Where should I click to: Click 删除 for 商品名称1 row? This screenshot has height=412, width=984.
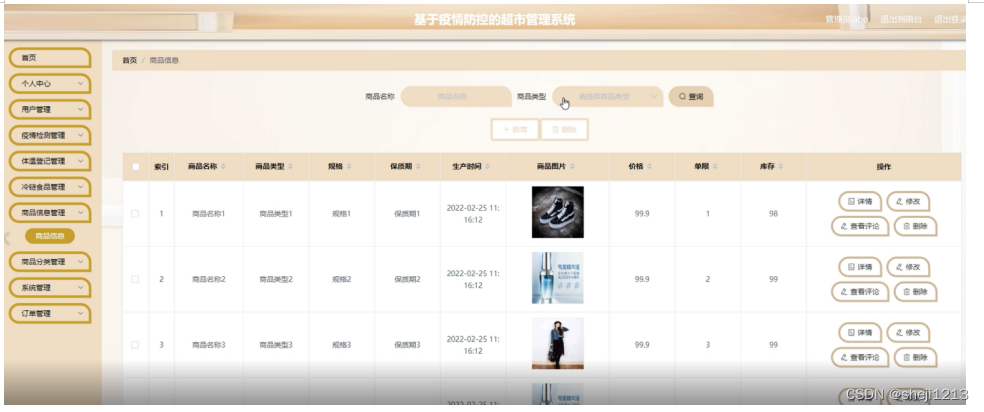click(916, 226)
